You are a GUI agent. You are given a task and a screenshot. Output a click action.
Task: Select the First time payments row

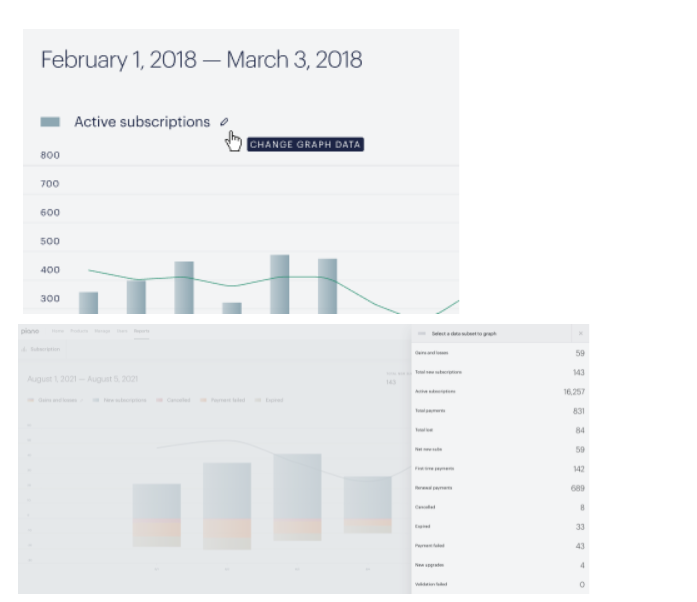500,469
